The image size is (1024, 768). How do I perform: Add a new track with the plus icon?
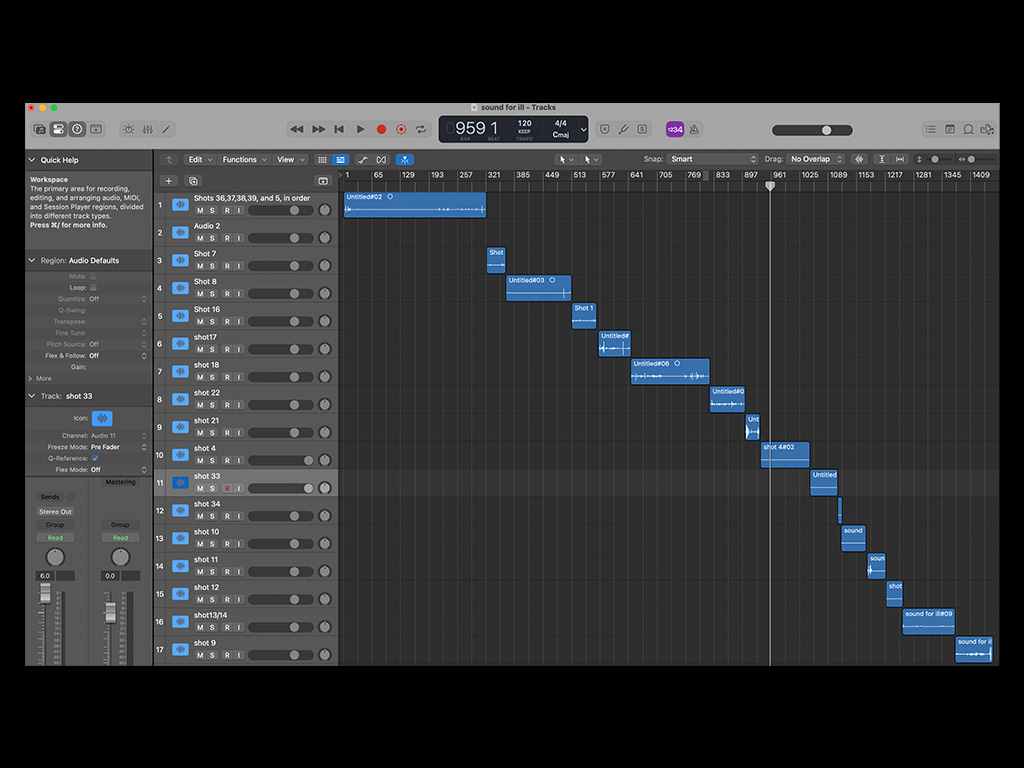pyautogui.click(x=169, y=181)
